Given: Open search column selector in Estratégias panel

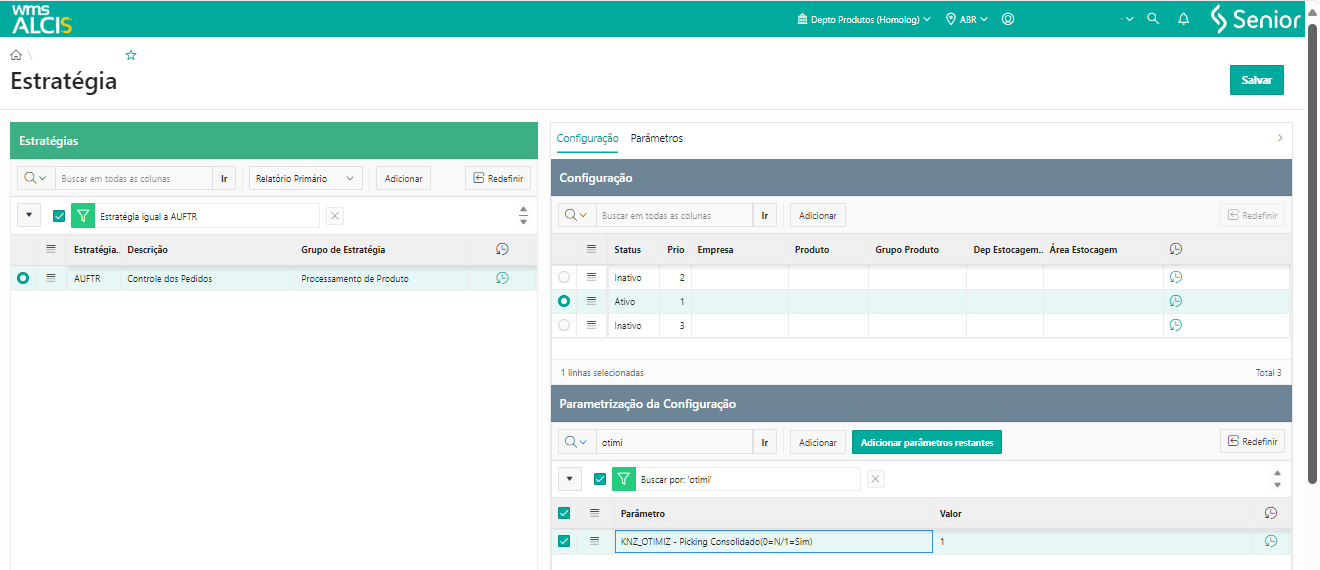Looking at the screenshot, I should (x=36, y=178).
